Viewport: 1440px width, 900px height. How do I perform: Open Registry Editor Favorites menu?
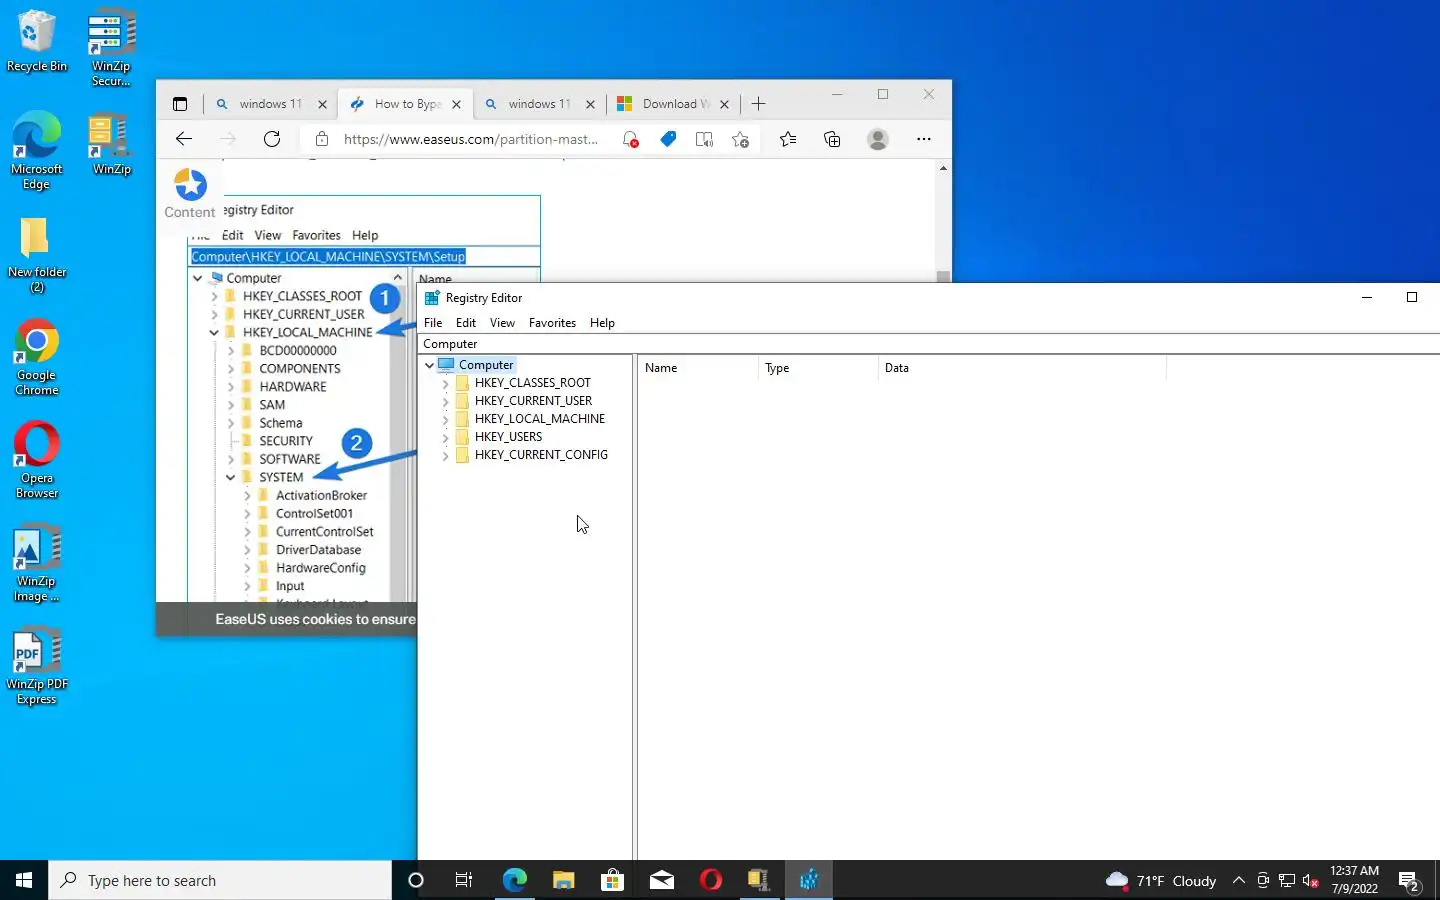tap(552, 323)
